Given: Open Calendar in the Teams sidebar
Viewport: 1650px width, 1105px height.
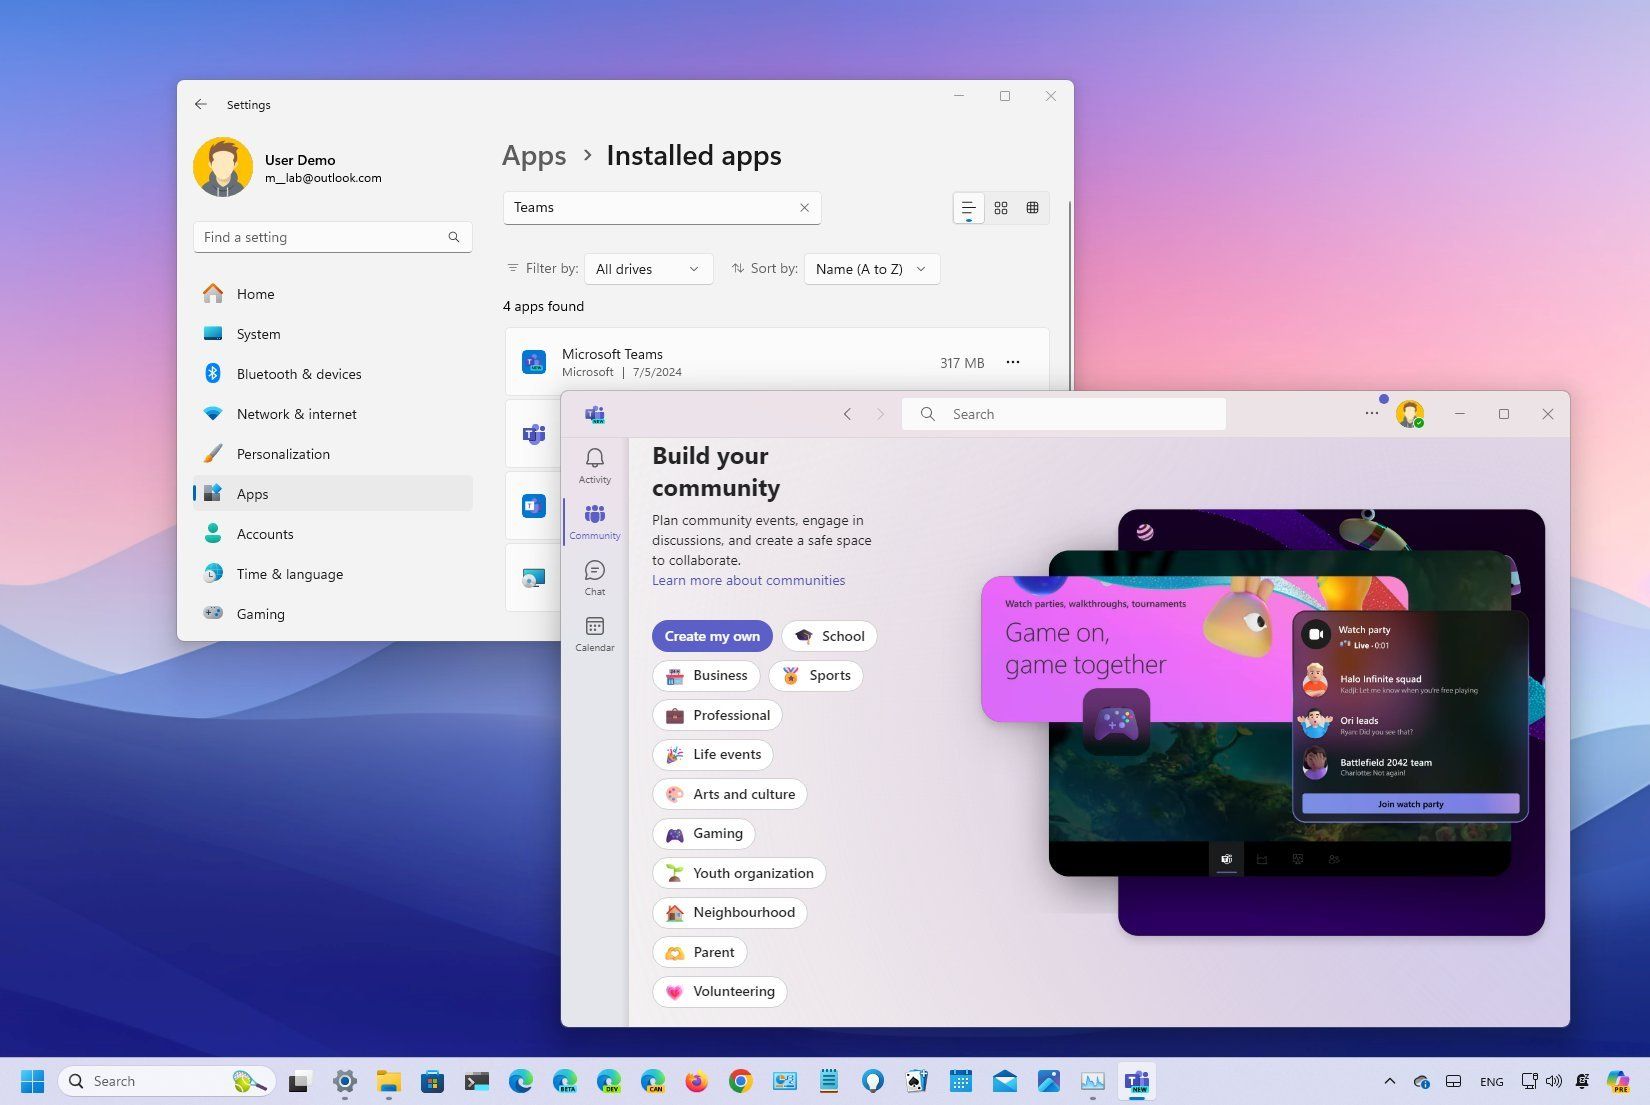Looking at the screenshot, I should (x=594, y=633).
